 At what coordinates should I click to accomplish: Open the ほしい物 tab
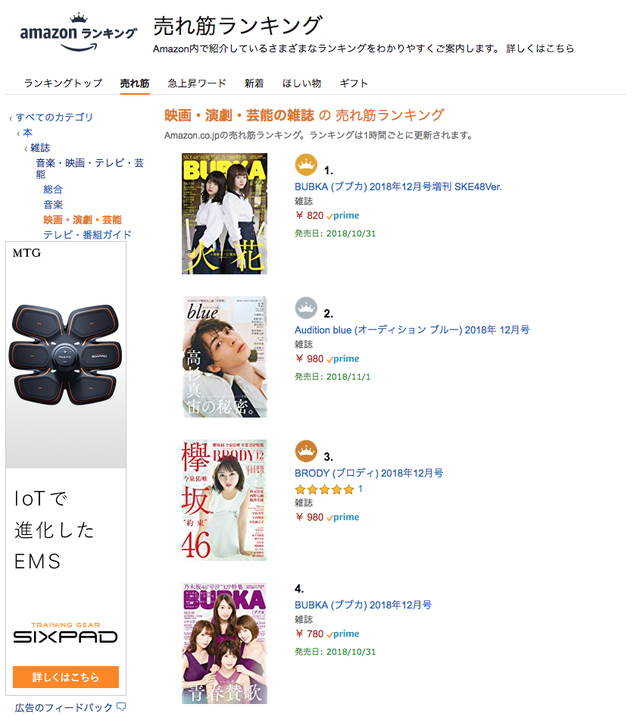tap(302, 83)
